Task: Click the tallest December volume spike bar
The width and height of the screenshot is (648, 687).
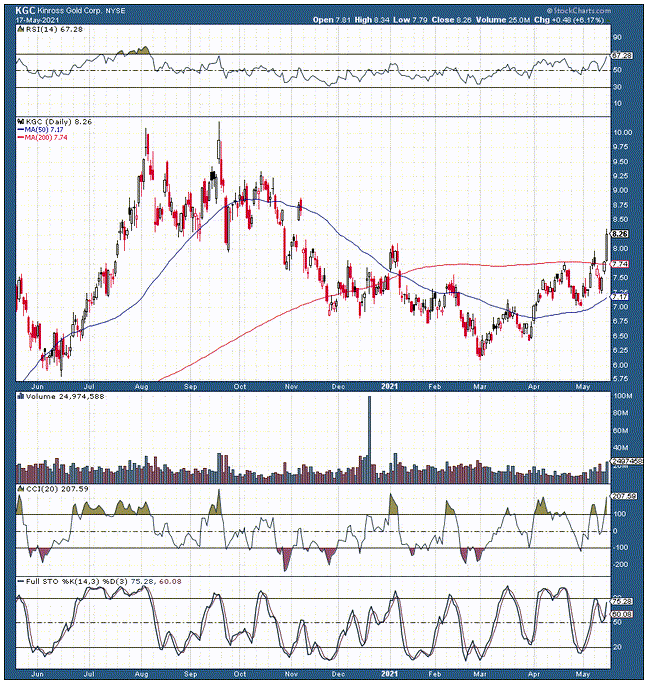Action: point(369,439)
